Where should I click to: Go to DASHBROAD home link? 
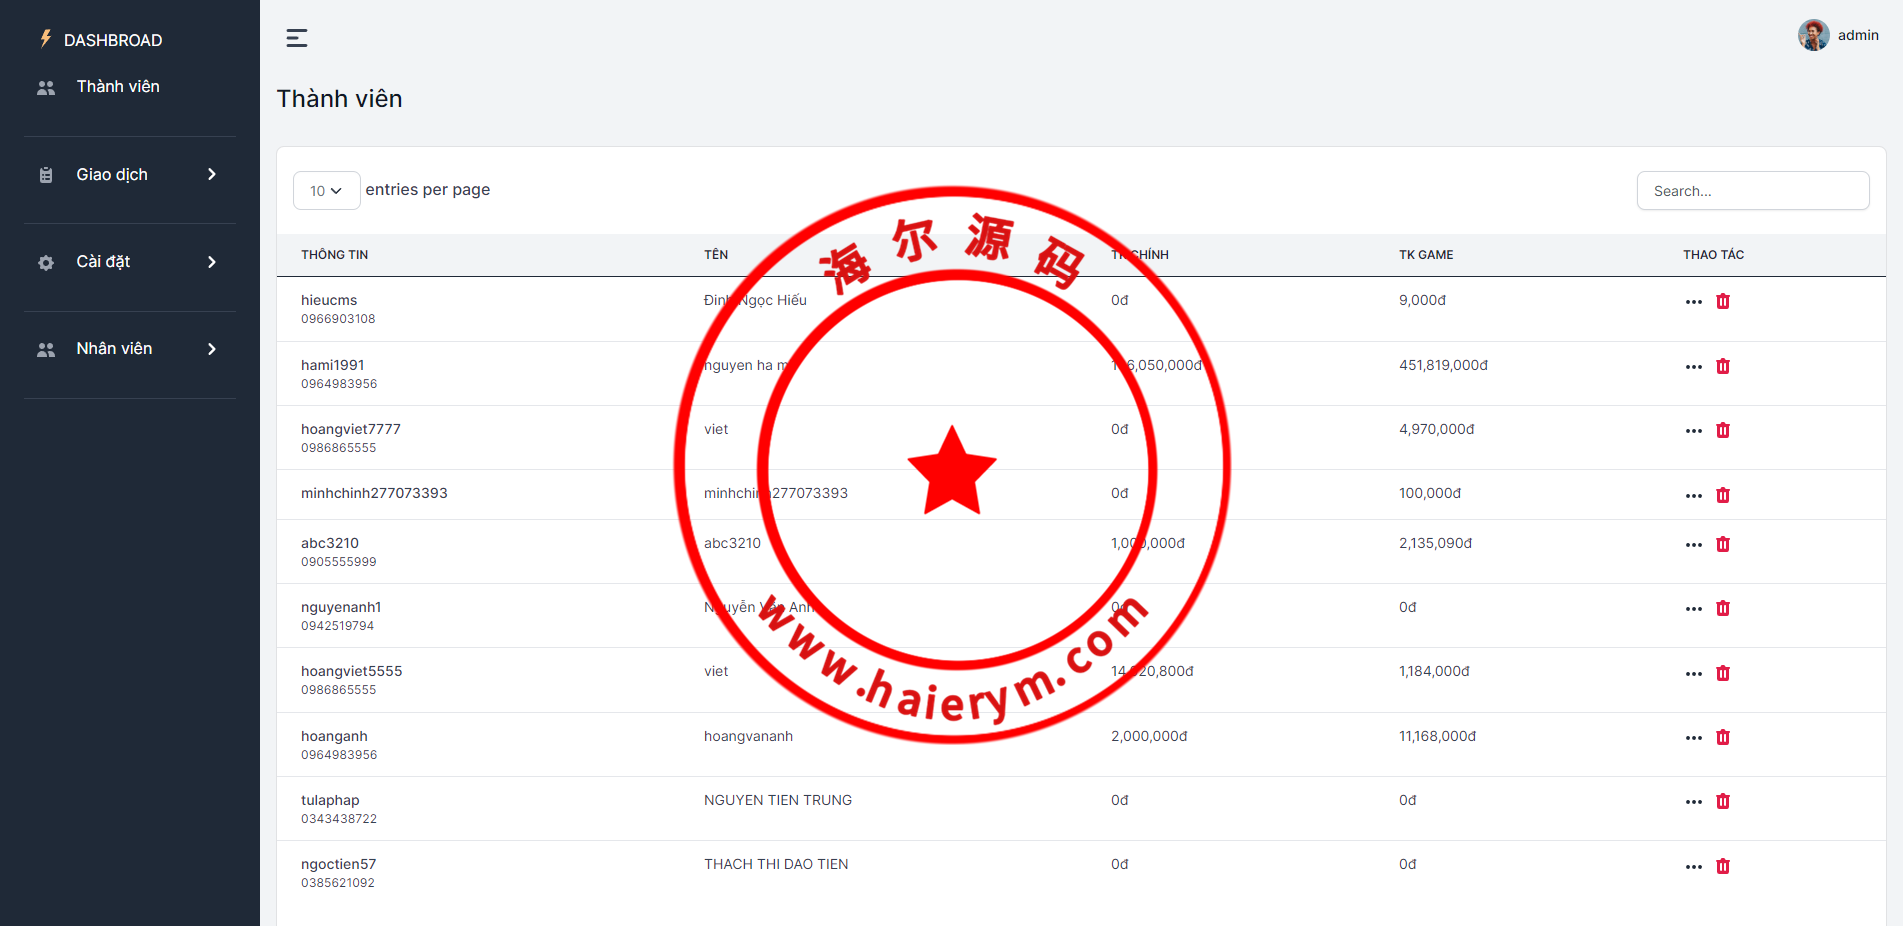coord(112,40)
